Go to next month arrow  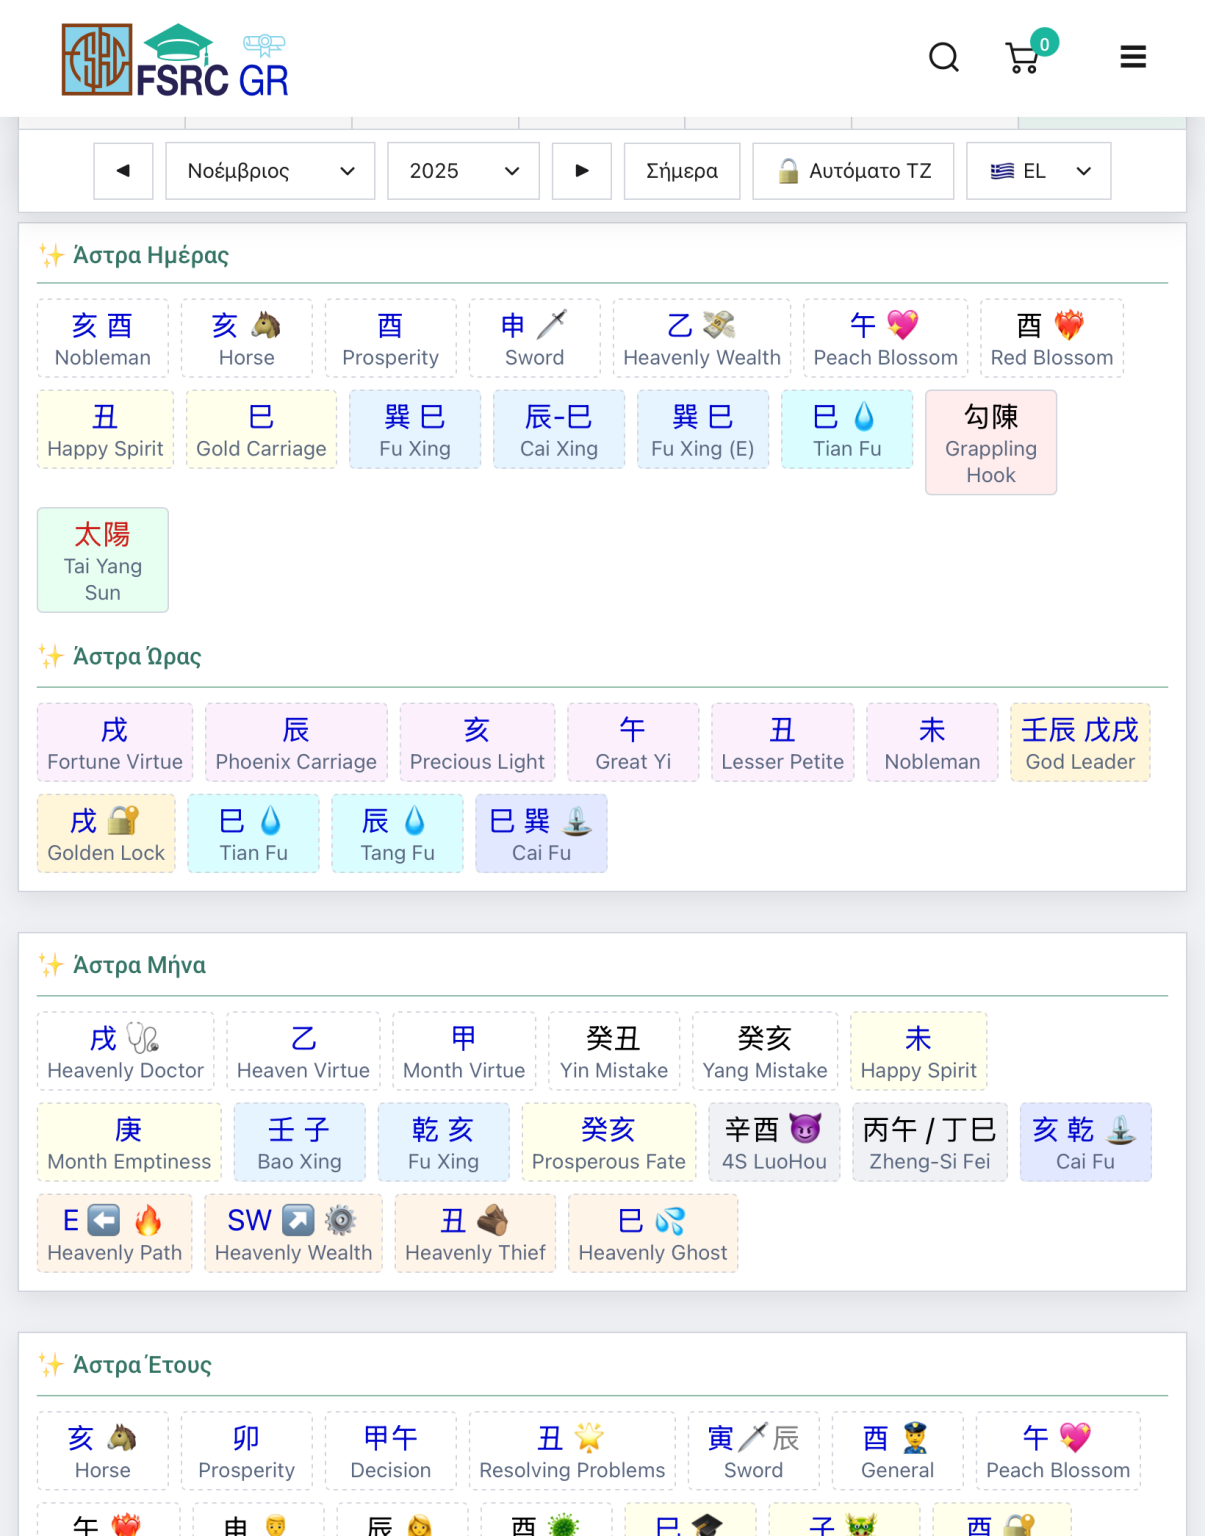581,171
